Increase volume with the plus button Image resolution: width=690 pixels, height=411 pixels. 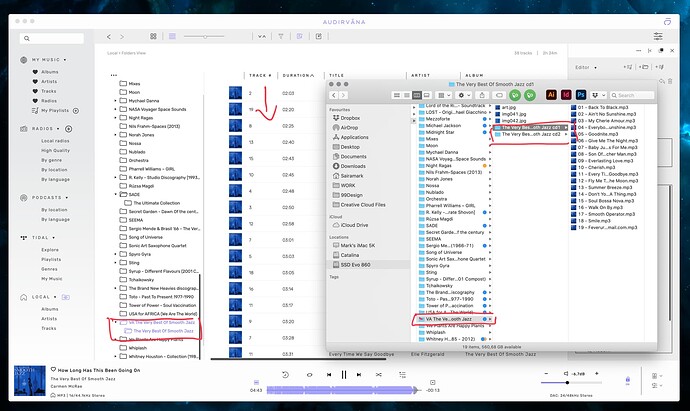[597, 374]
